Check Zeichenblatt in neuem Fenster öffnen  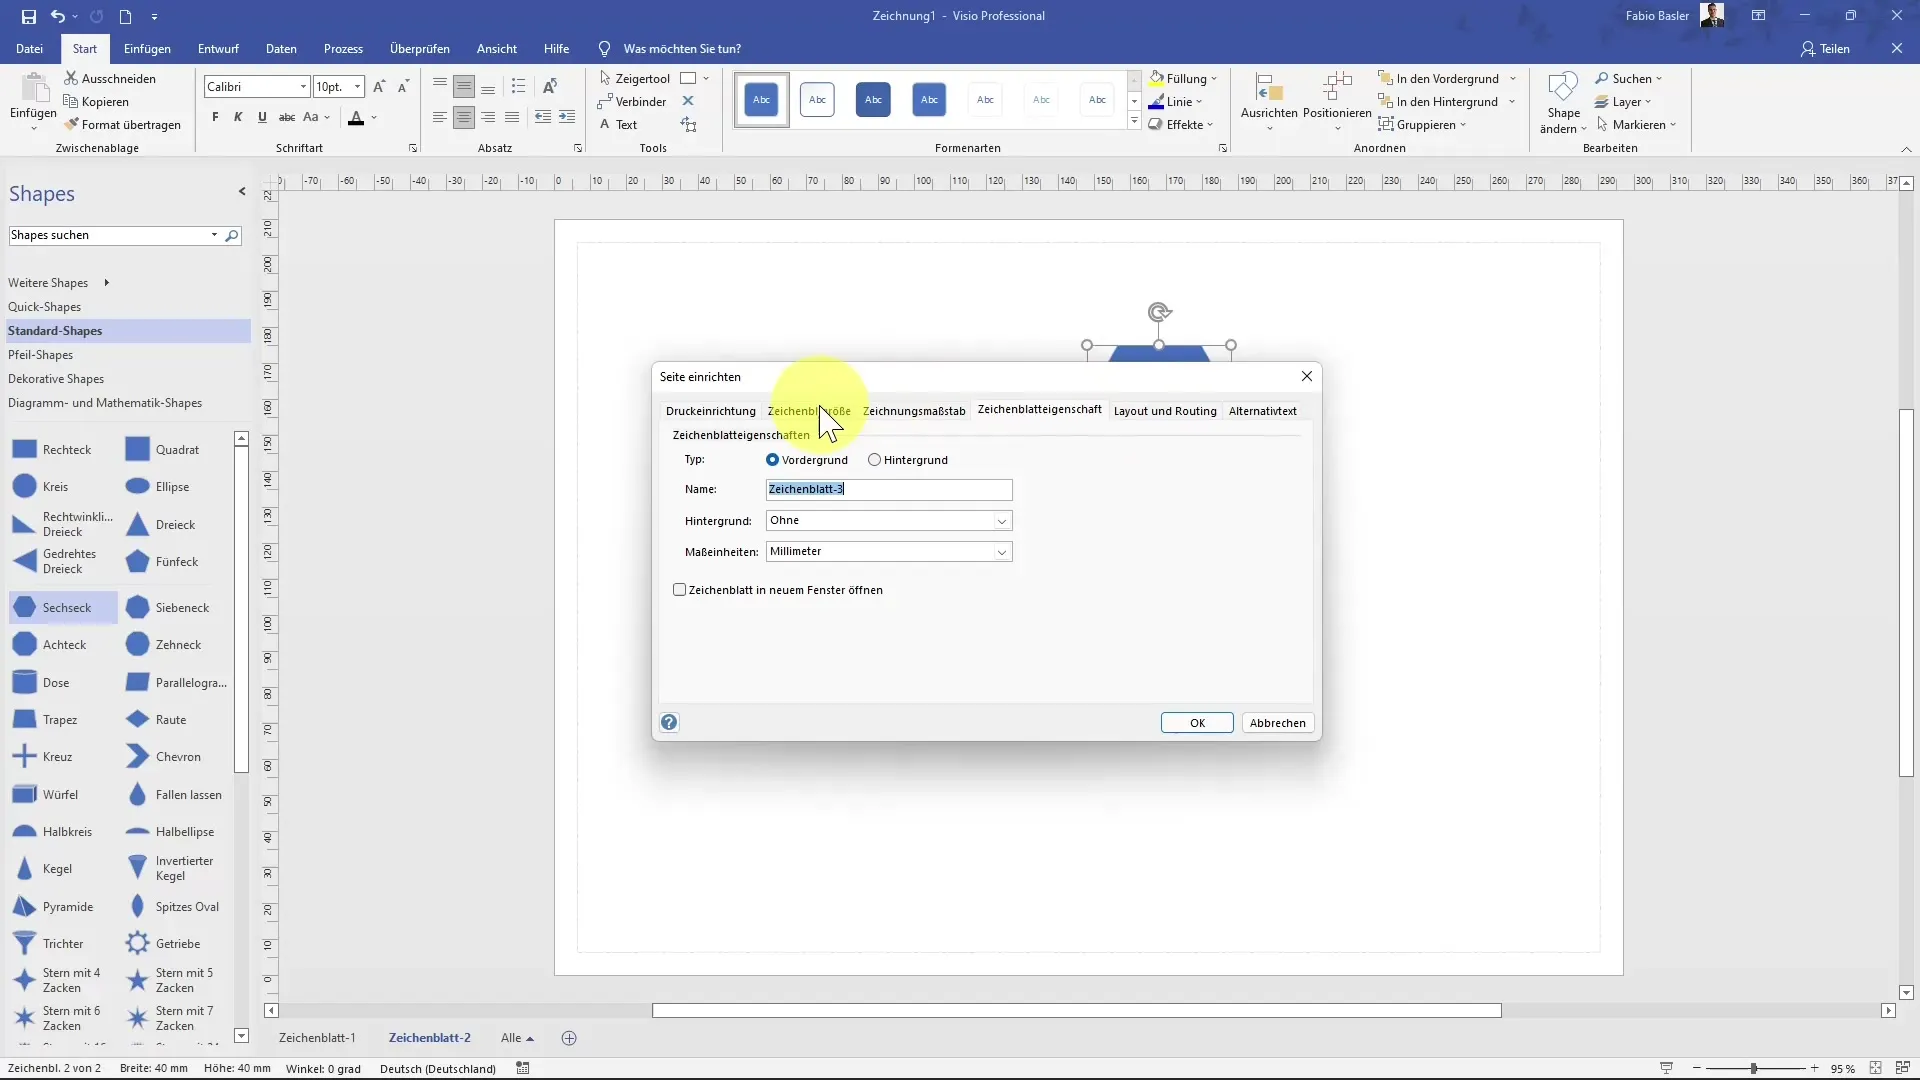coord(680,590)
